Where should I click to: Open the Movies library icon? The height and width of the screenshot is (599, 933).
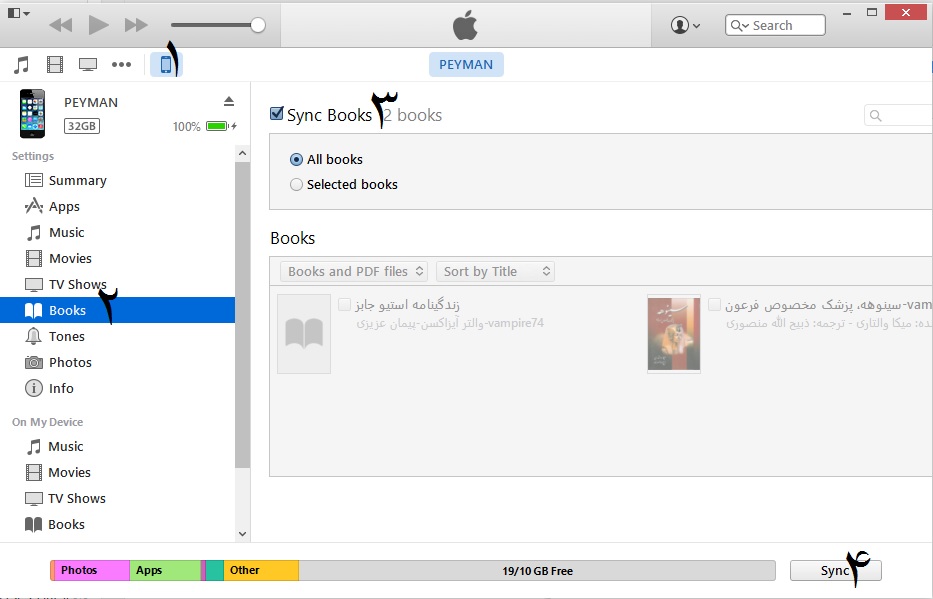pos(55,64)
